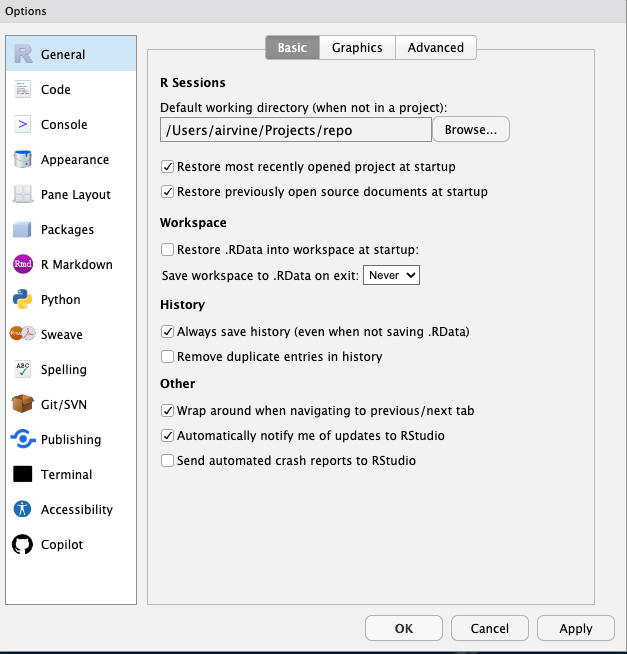
Task: Uncheck Restore most recently opened project
Action: 167,167
